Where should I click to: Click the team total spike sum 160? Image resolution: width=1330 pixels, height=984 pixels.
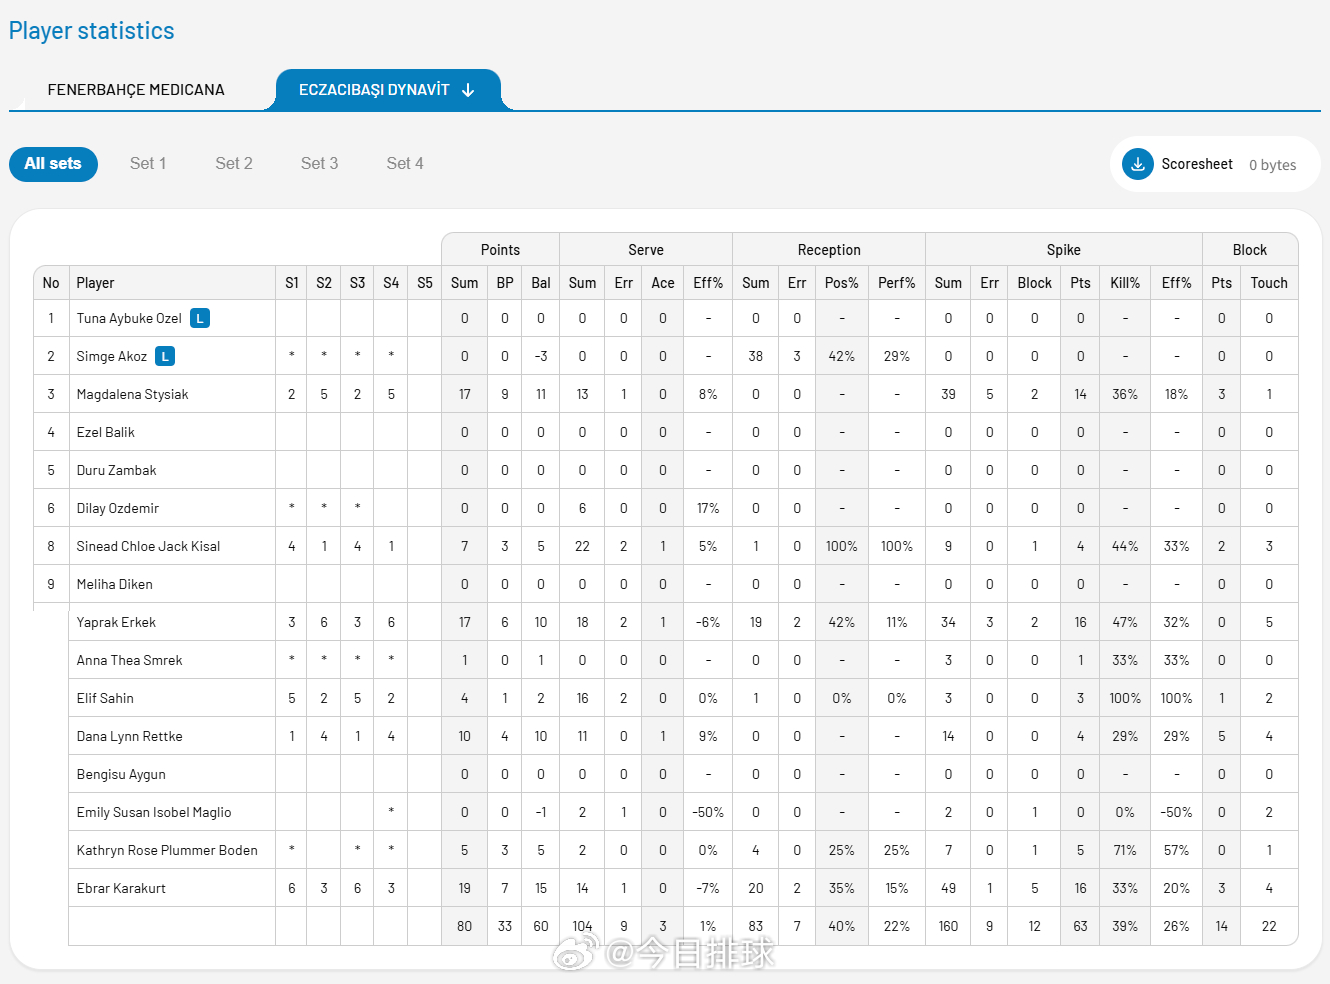(x=948, y=927)
